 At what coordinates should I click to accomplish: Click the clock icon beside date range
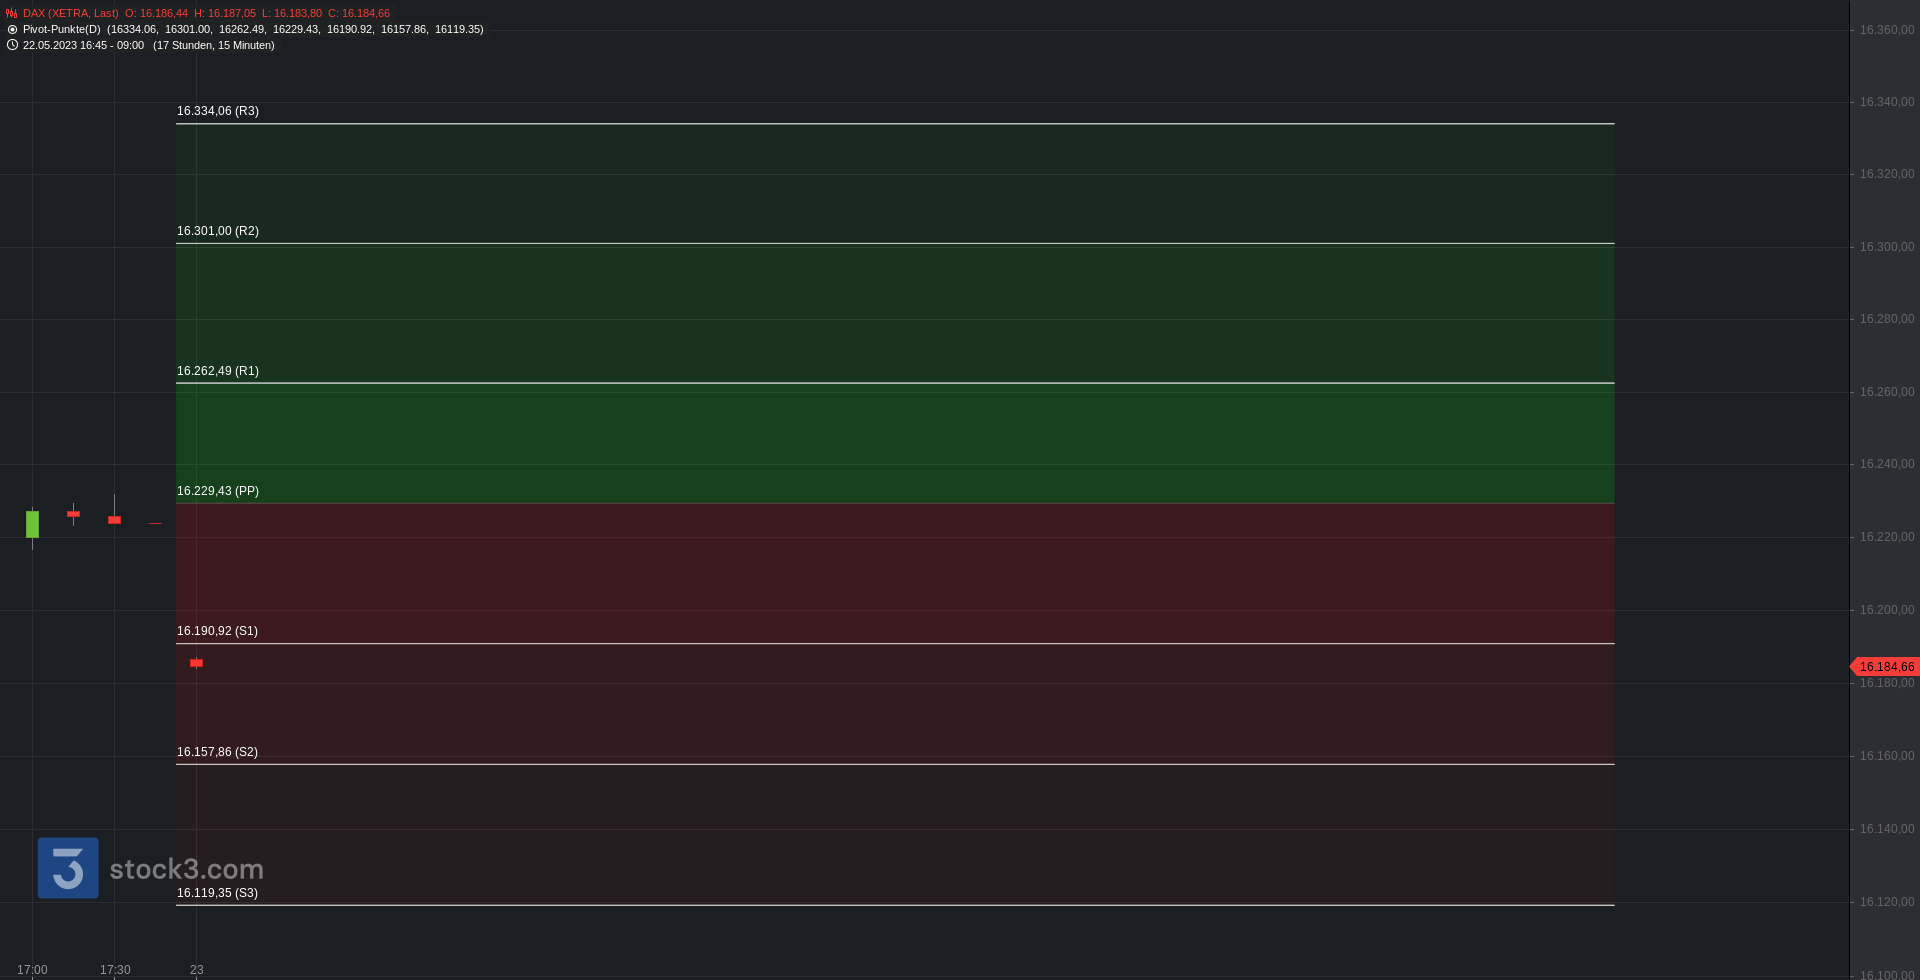(x=12, y=45)
